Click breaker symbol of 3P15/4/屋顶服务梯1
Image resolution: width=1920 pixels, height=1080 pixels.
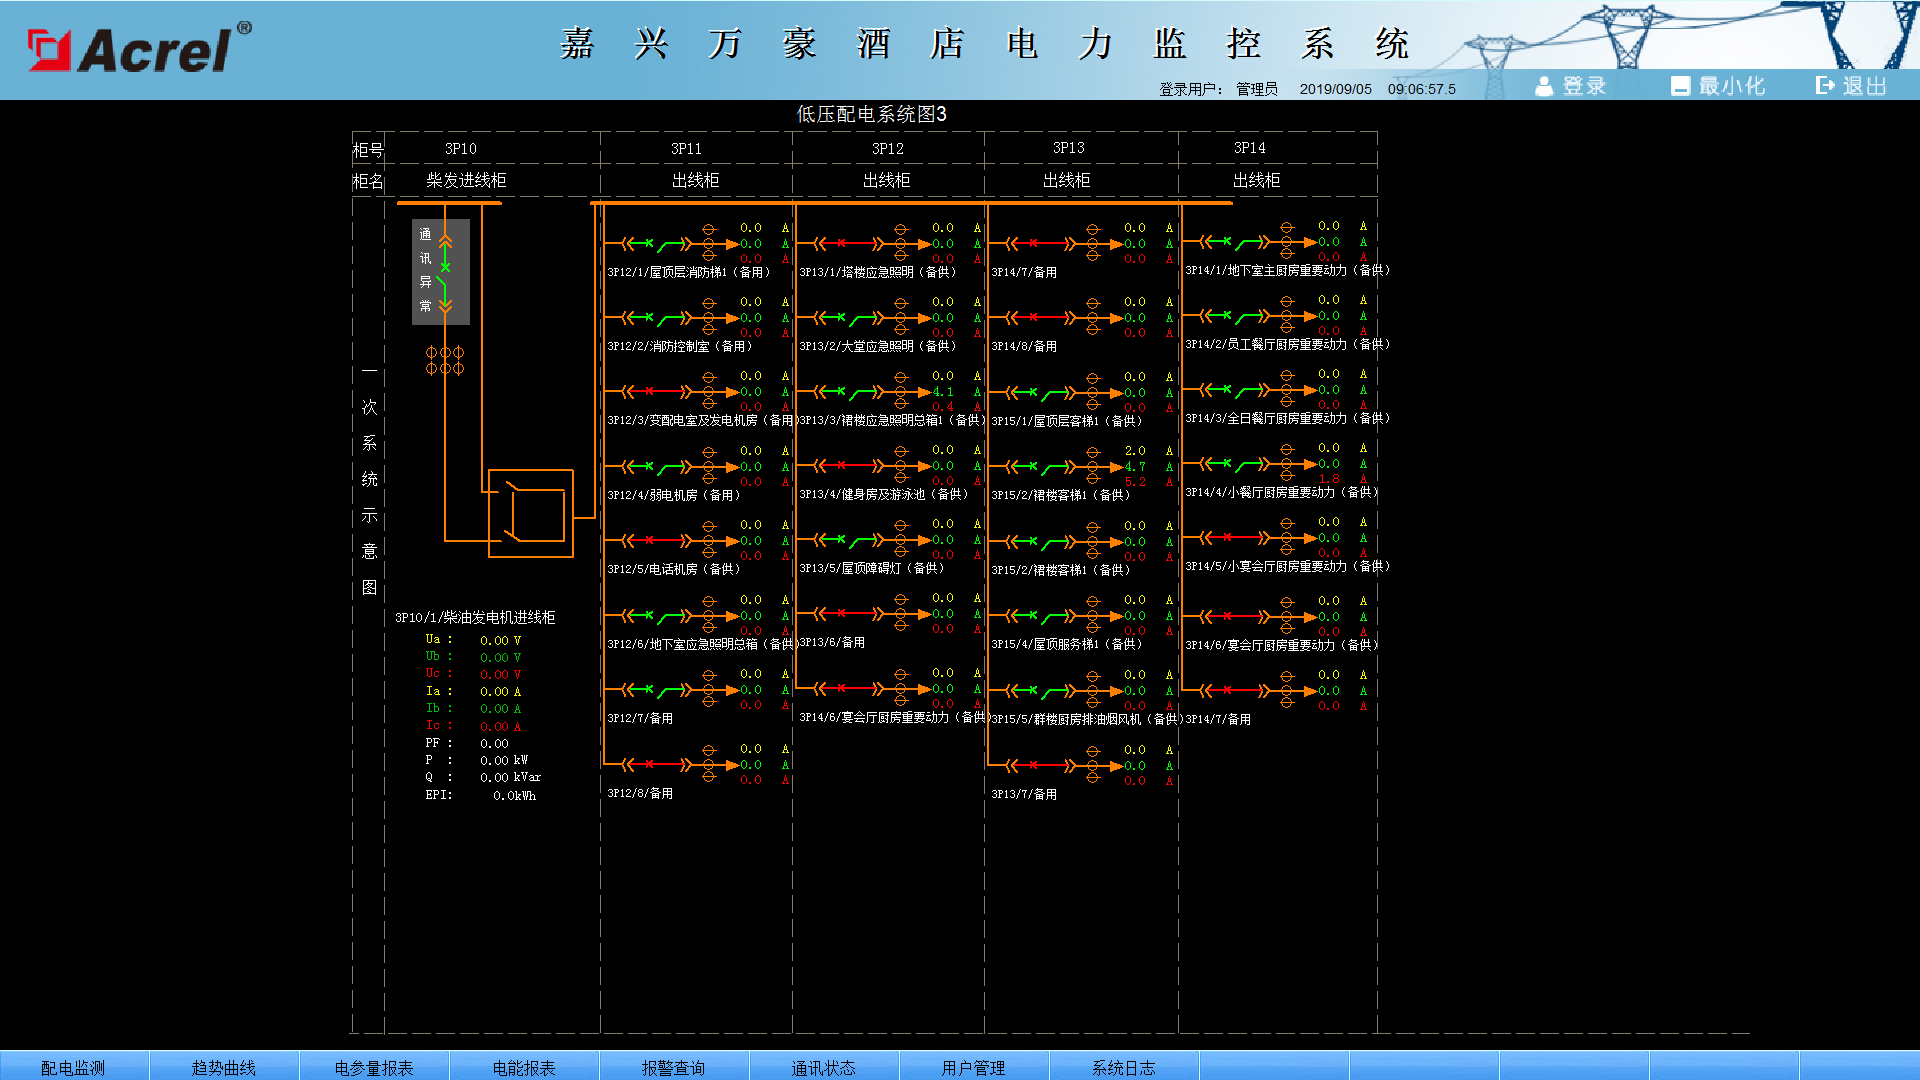1040,615
